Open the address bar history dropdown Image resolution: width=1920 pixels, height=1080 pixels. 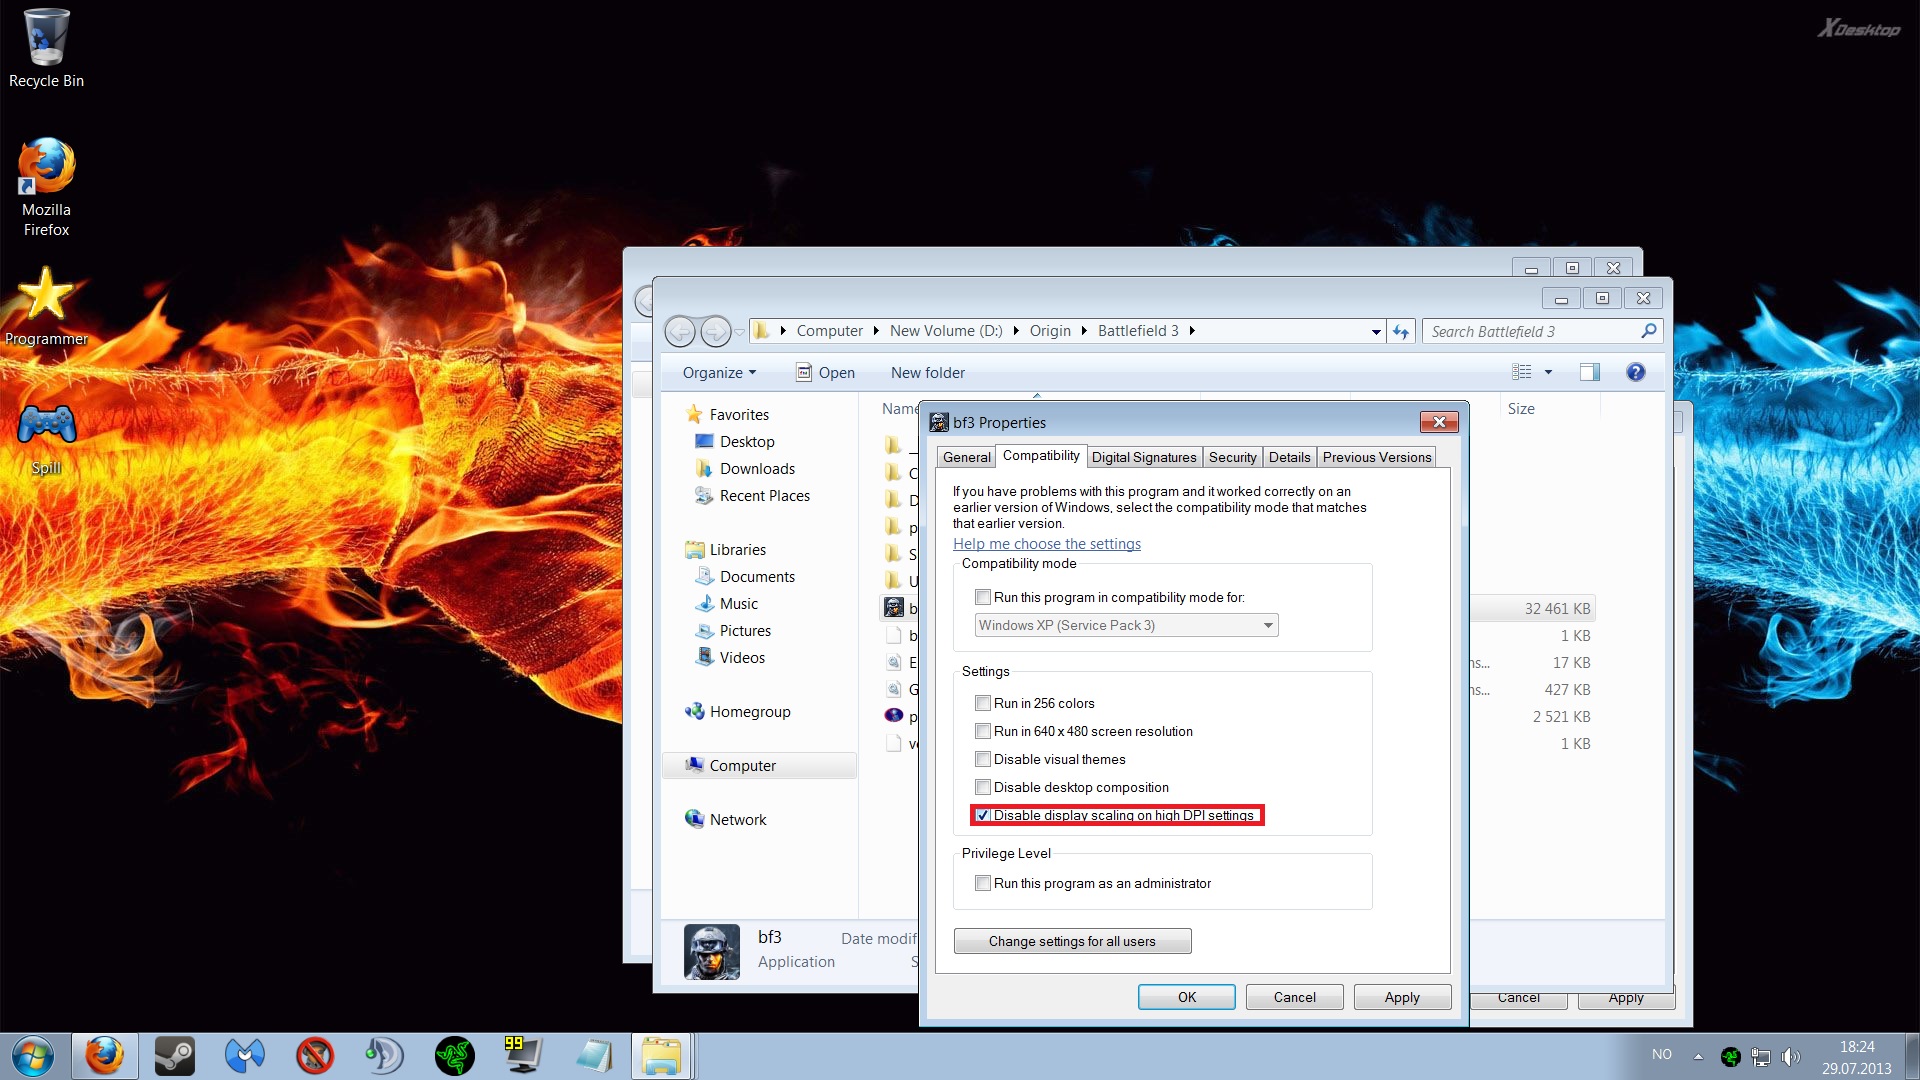tap(1376, 331)
